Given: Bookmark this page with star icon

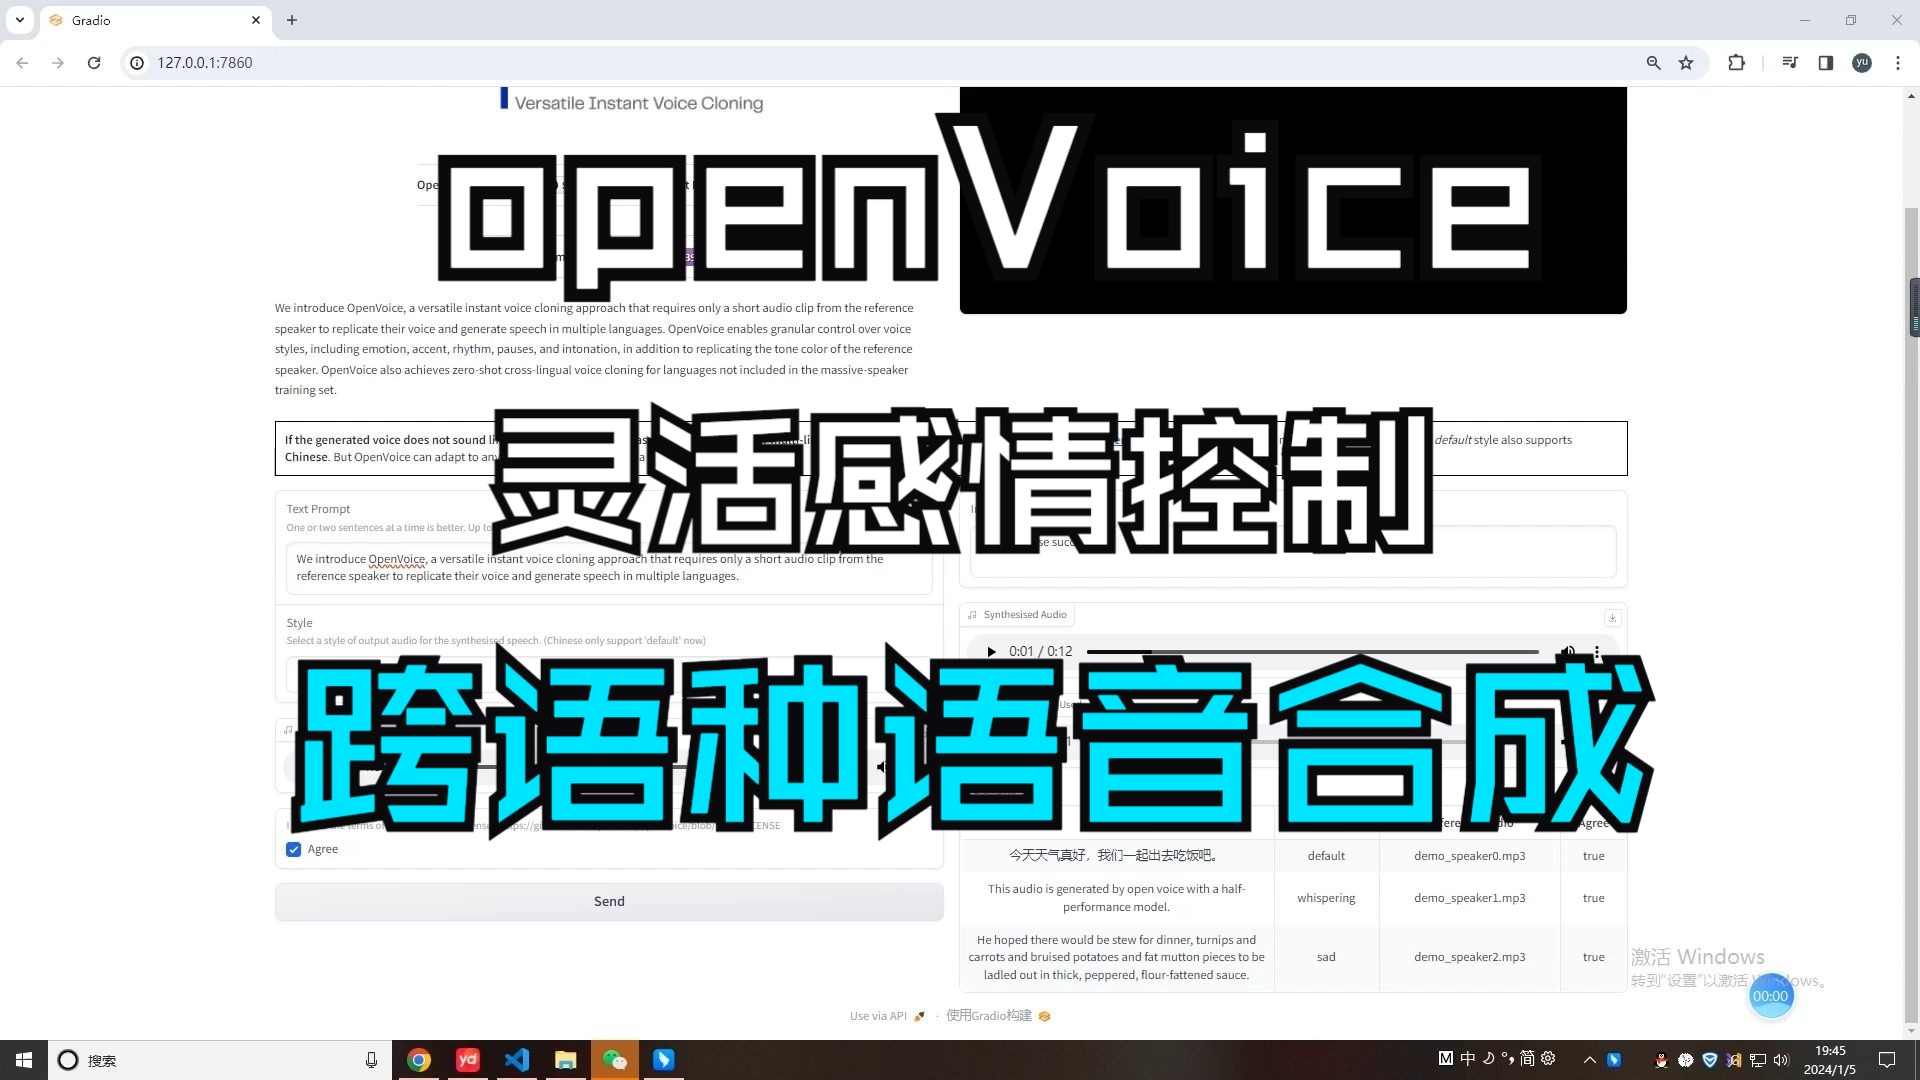Looking at the screenshot, I should click(x=1686, y=62).
